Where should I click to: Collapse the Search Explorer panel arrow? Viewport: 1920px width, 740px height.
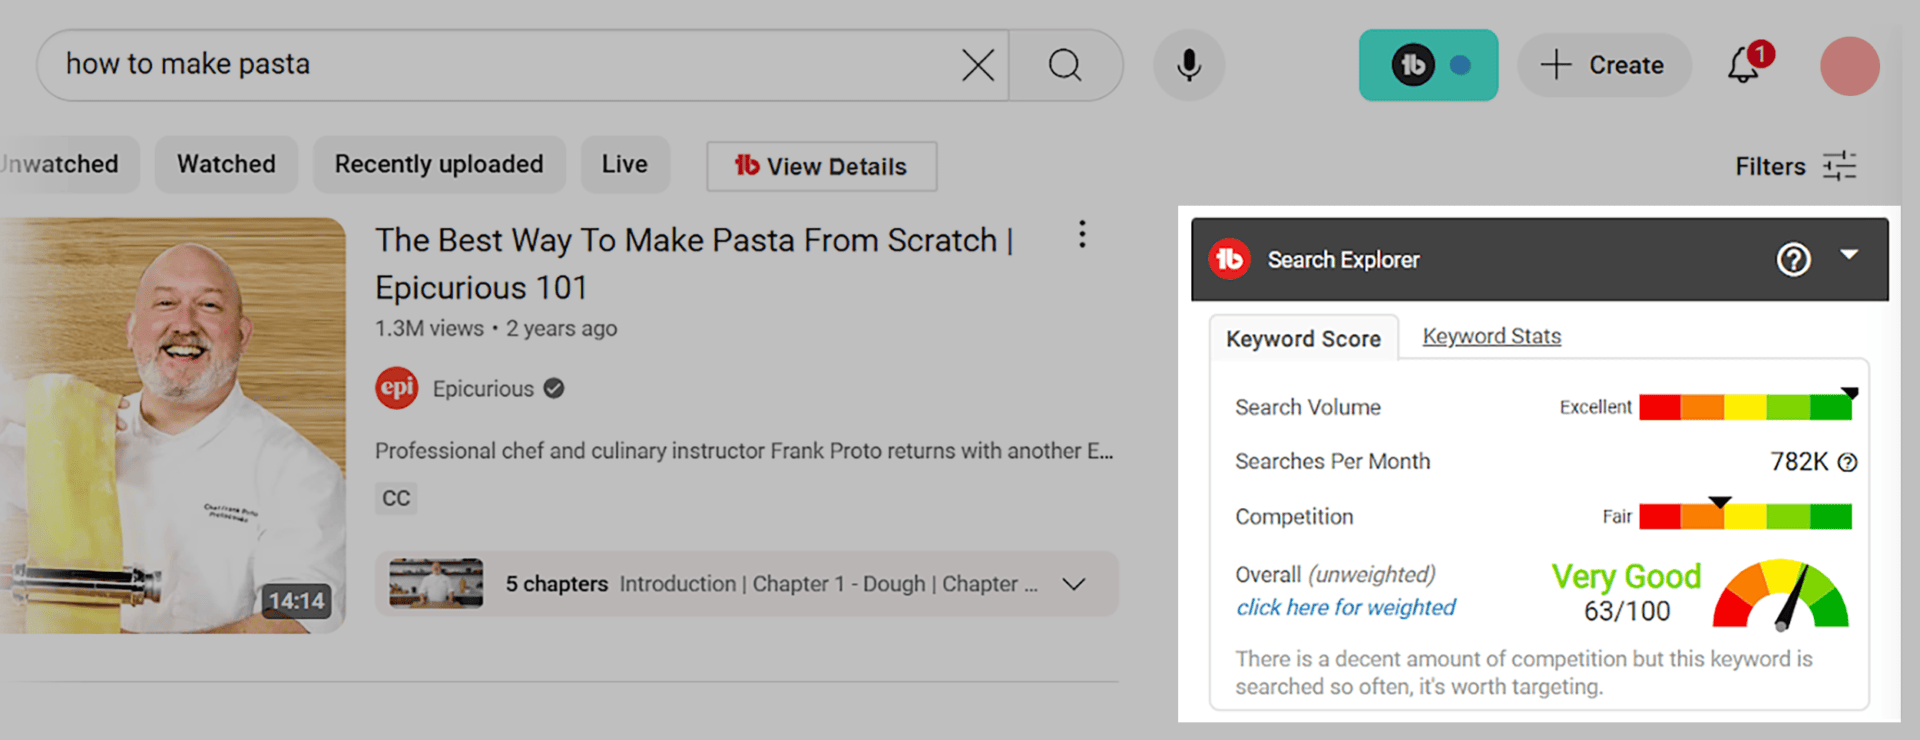pos(1849,255)
